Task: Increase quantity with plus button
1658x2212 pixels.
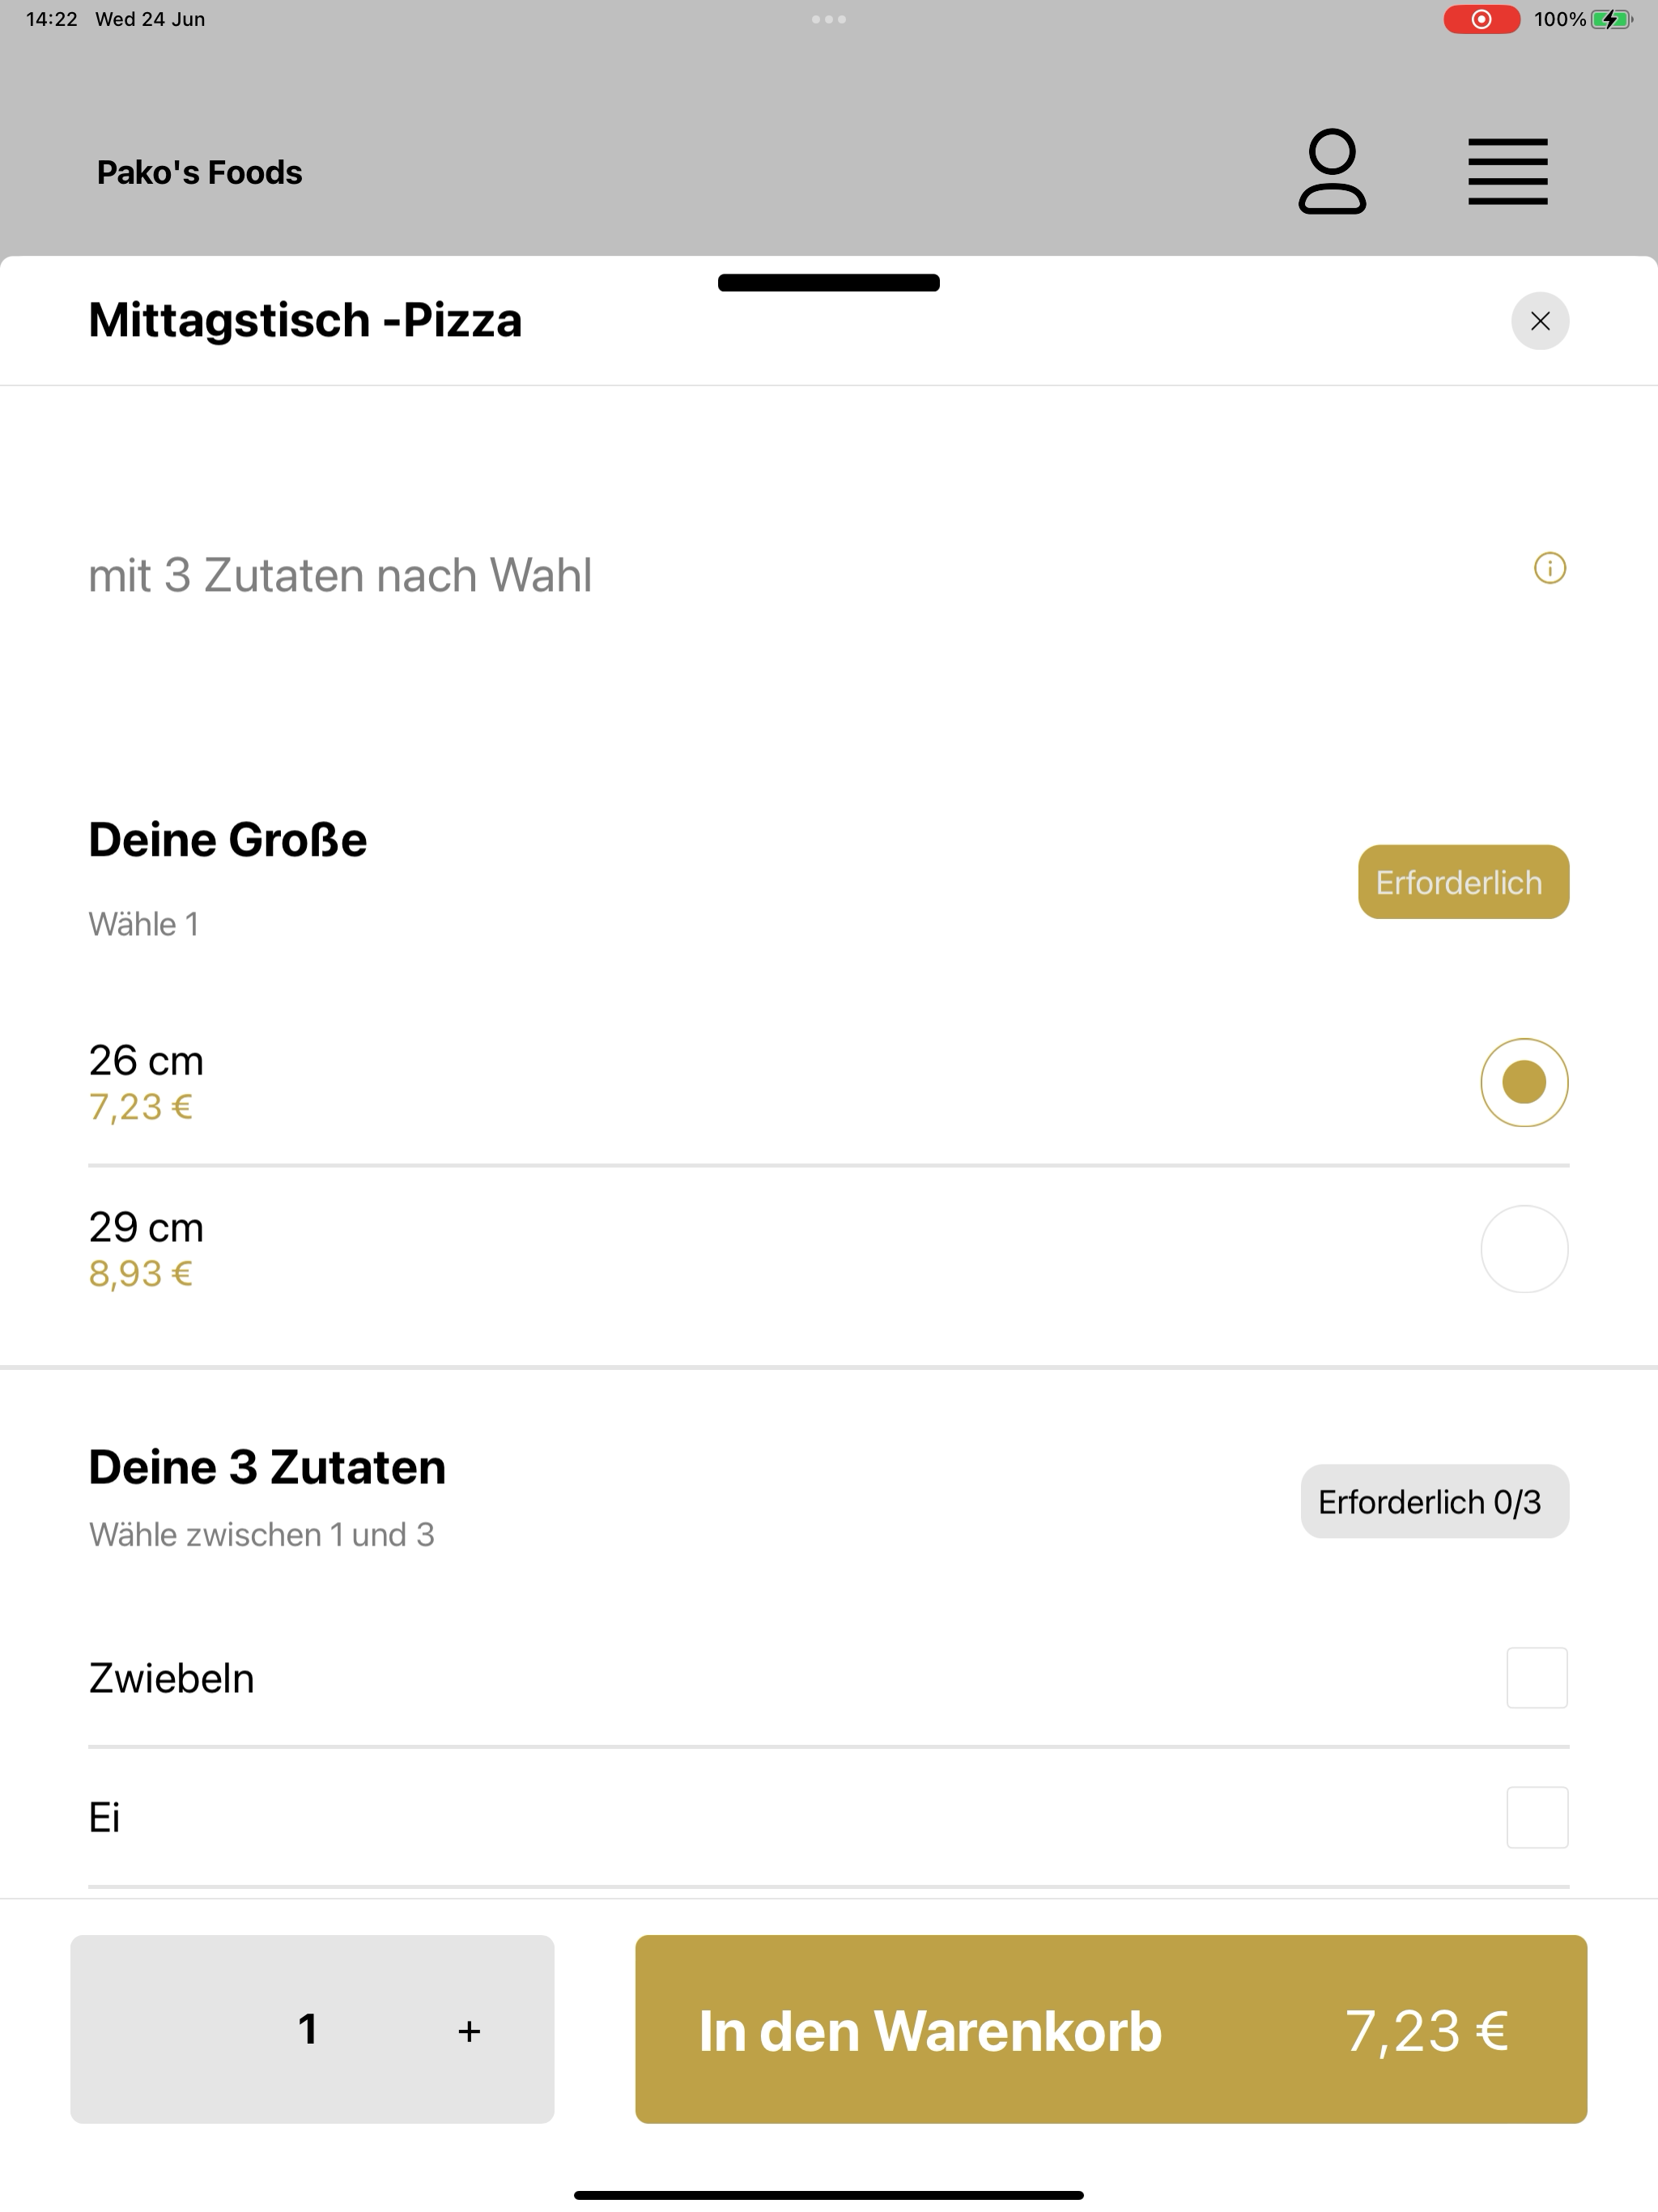Action: (469, 2031)
